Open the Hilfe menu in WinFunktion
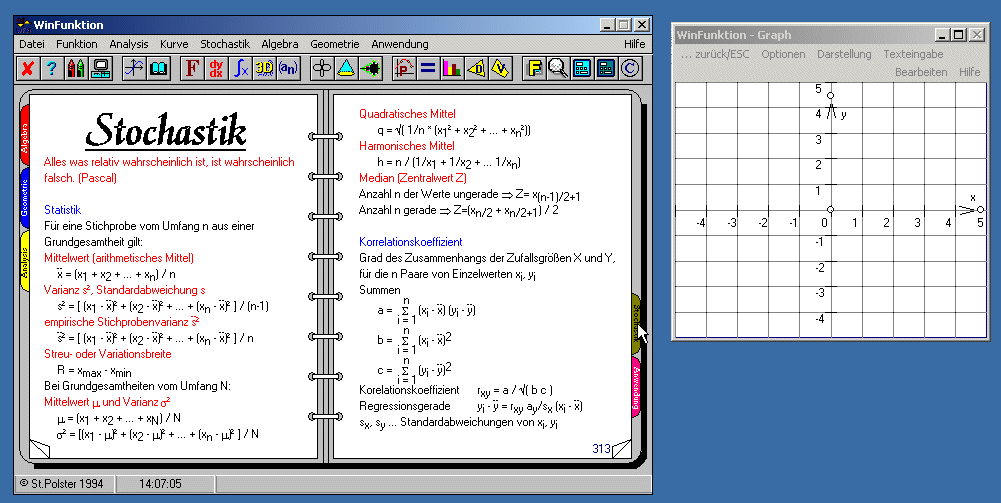Viewport: 1001px width, 503px height. [635, 44]
